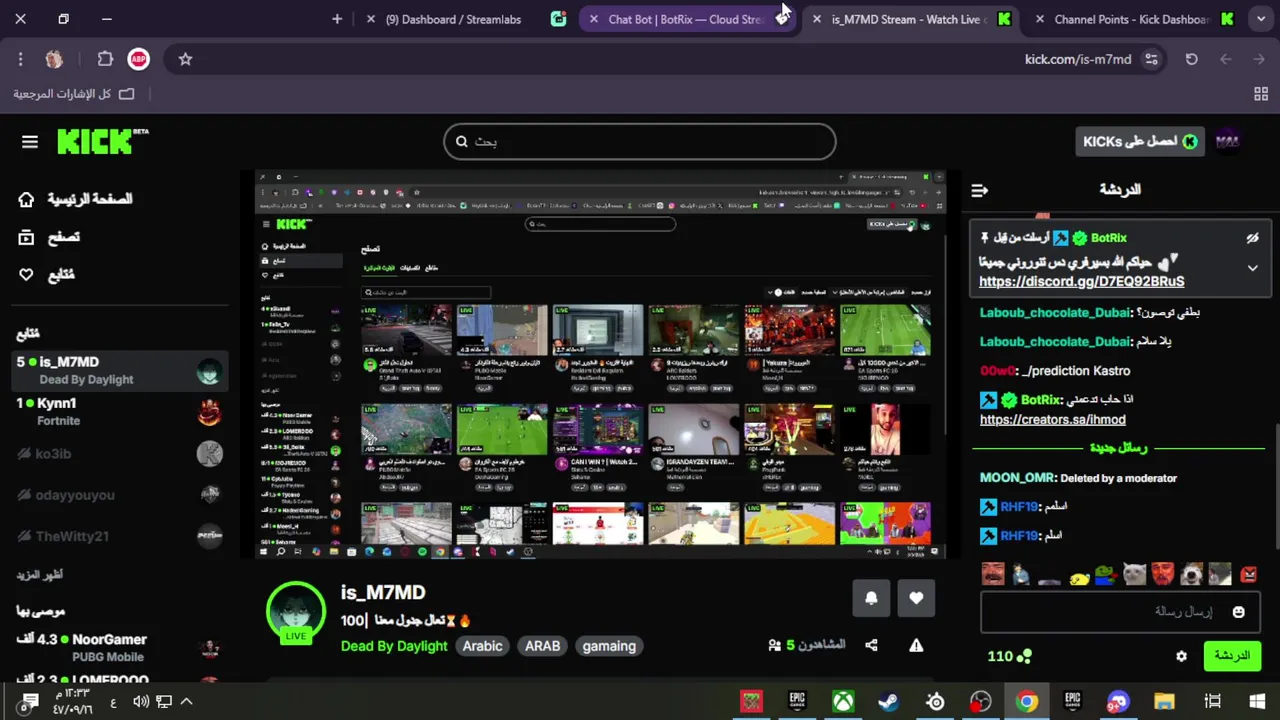Open Kynn1 channel in following list
The image size is (1280, 720).
120,411
